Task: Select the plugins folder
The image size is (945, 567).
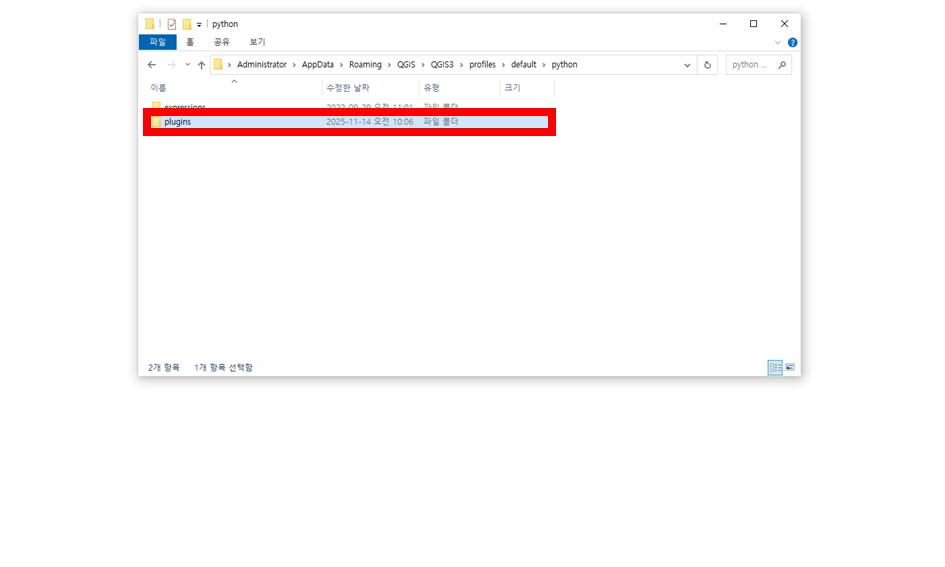Action: click(x=178, y=122)
